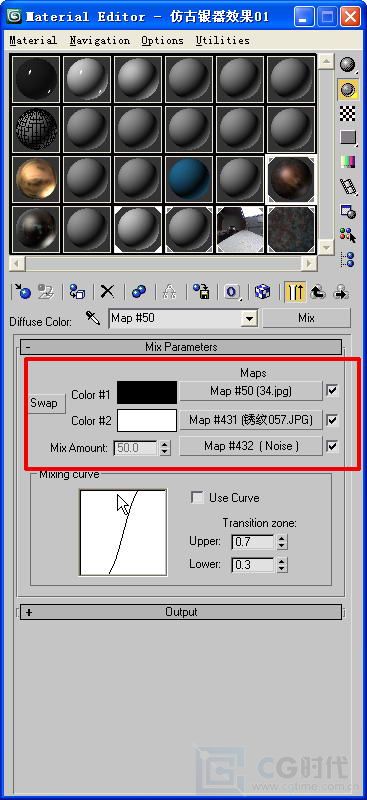367x800 pixels.
Task: Click Go Forward to Sibling icon
Action: pos(340,292)
